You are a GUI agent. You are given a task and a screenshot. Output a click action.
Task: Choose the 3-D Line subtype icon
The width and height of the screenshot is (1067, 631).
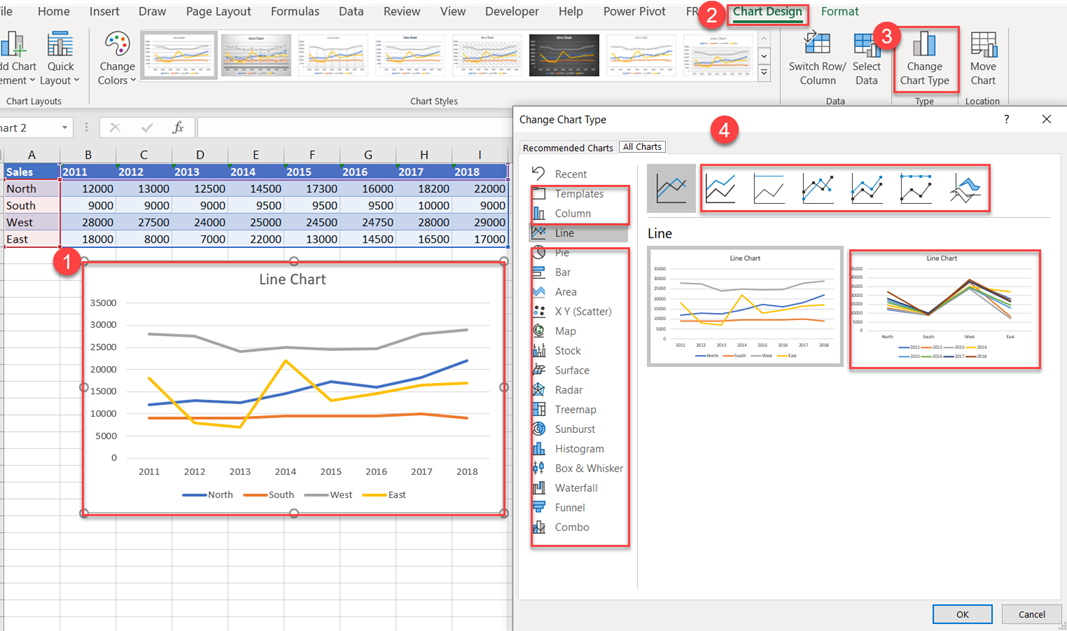point(965,189)
